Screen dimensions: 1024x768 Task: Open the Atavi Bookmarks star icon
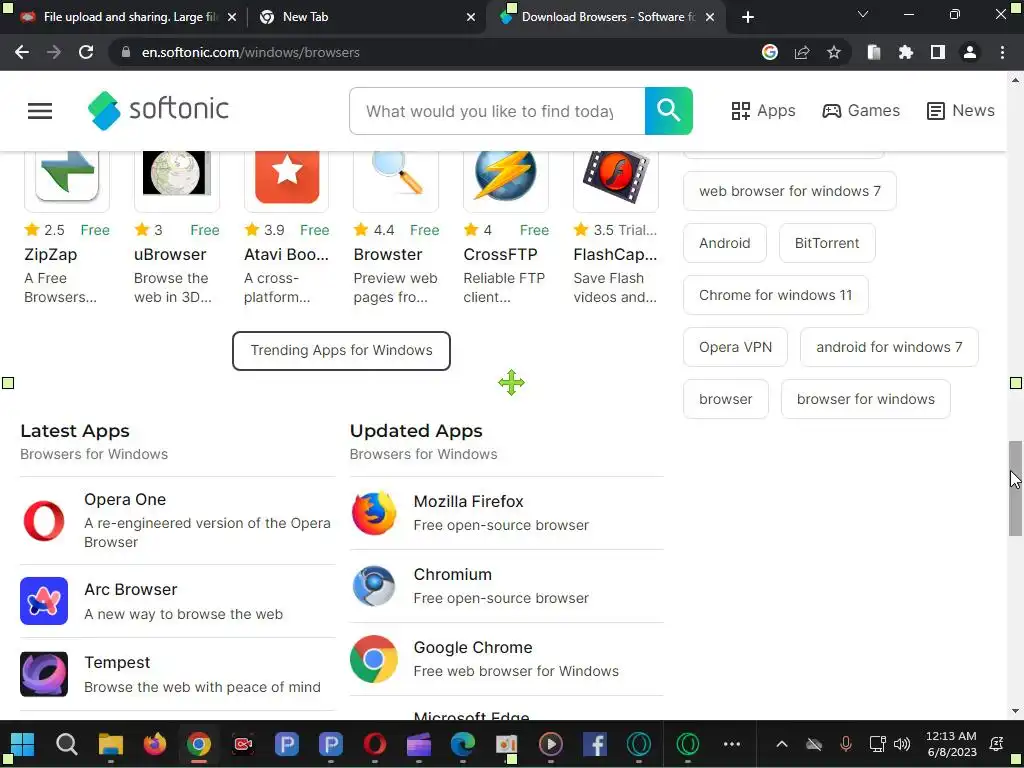pos(287,175)
